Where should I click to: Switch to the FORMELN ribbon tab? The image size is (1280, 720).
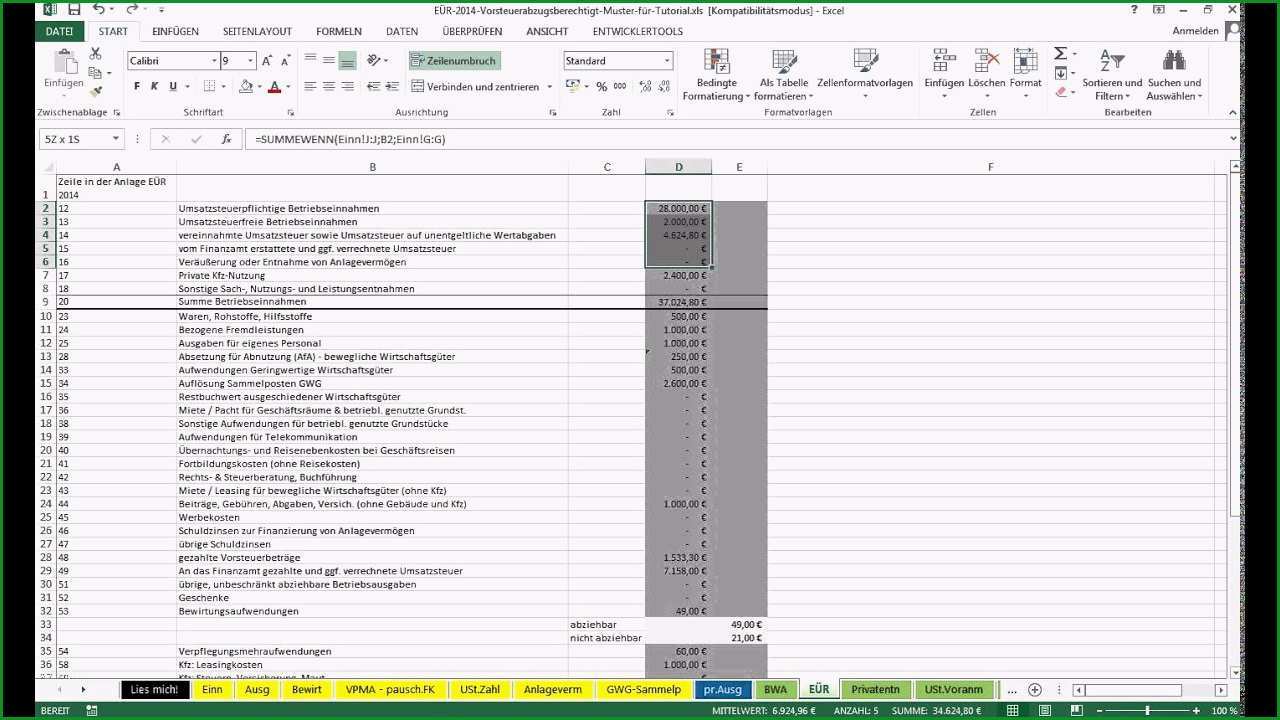click(x=337, y=32)
